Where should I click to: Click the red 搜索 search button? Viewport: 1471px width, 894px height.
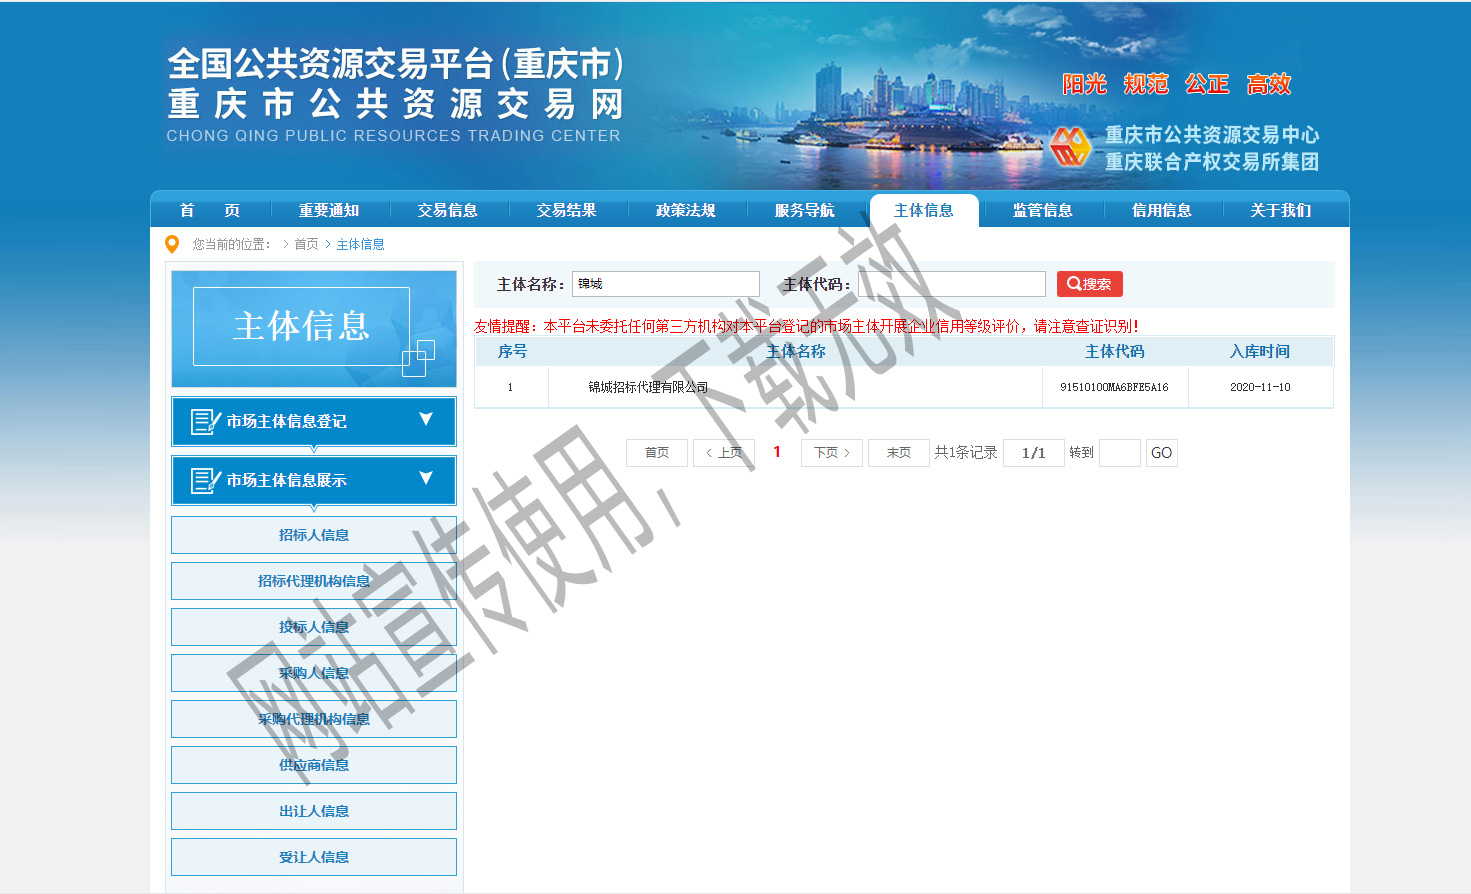(1089, 284)
